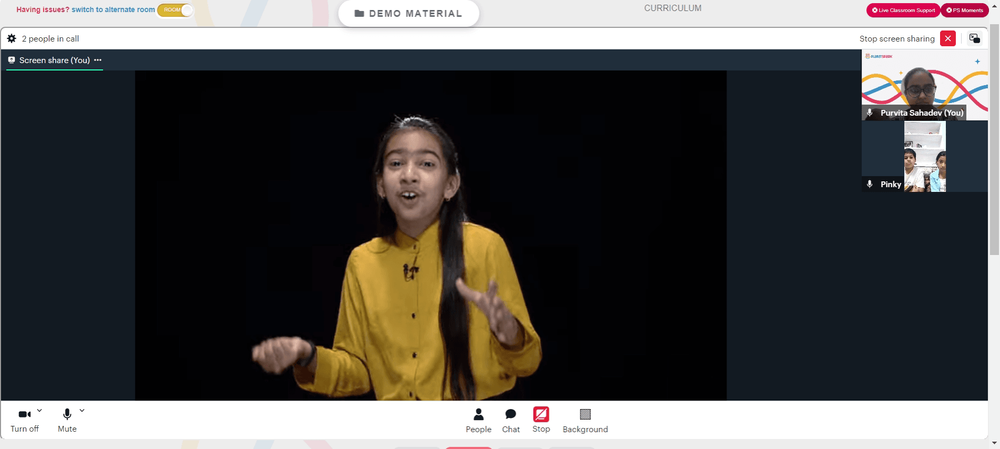The width and height of the screenshot is (1000, 449).
Task: Select Purvita Sahadev video thumbnail
Action: (x=925, y=85)
